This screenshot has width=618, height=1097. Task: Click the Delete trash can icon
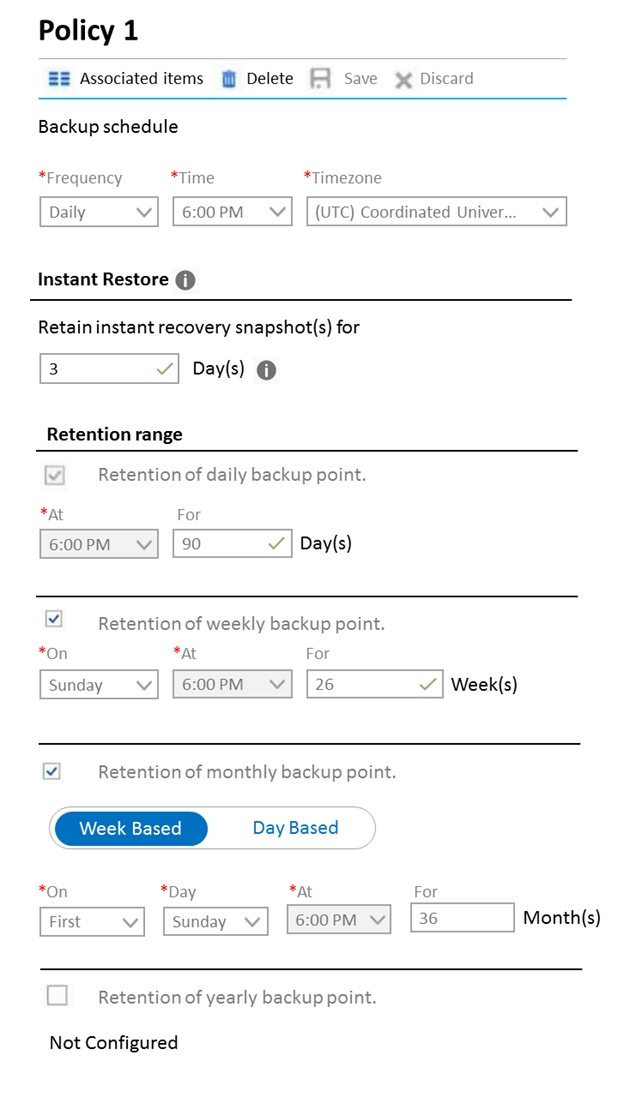pyautogui.click(x=229, y=78)
